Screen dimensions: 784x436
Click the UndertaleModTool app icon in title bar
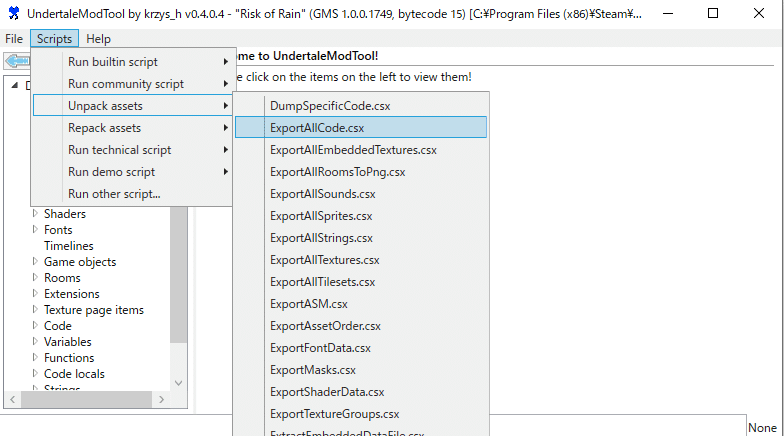(14, 13)
